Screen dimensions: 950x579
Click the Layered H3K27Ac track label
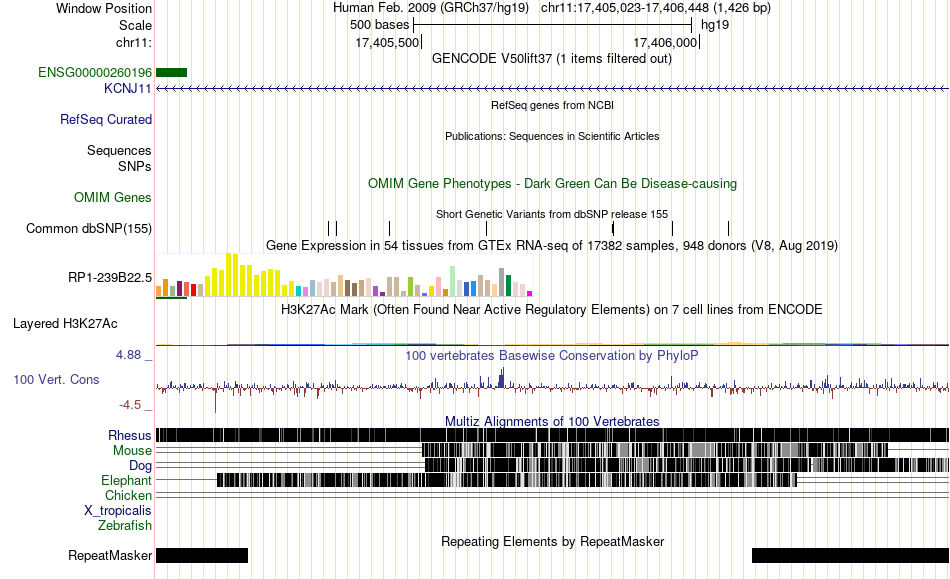pos(65,323)
